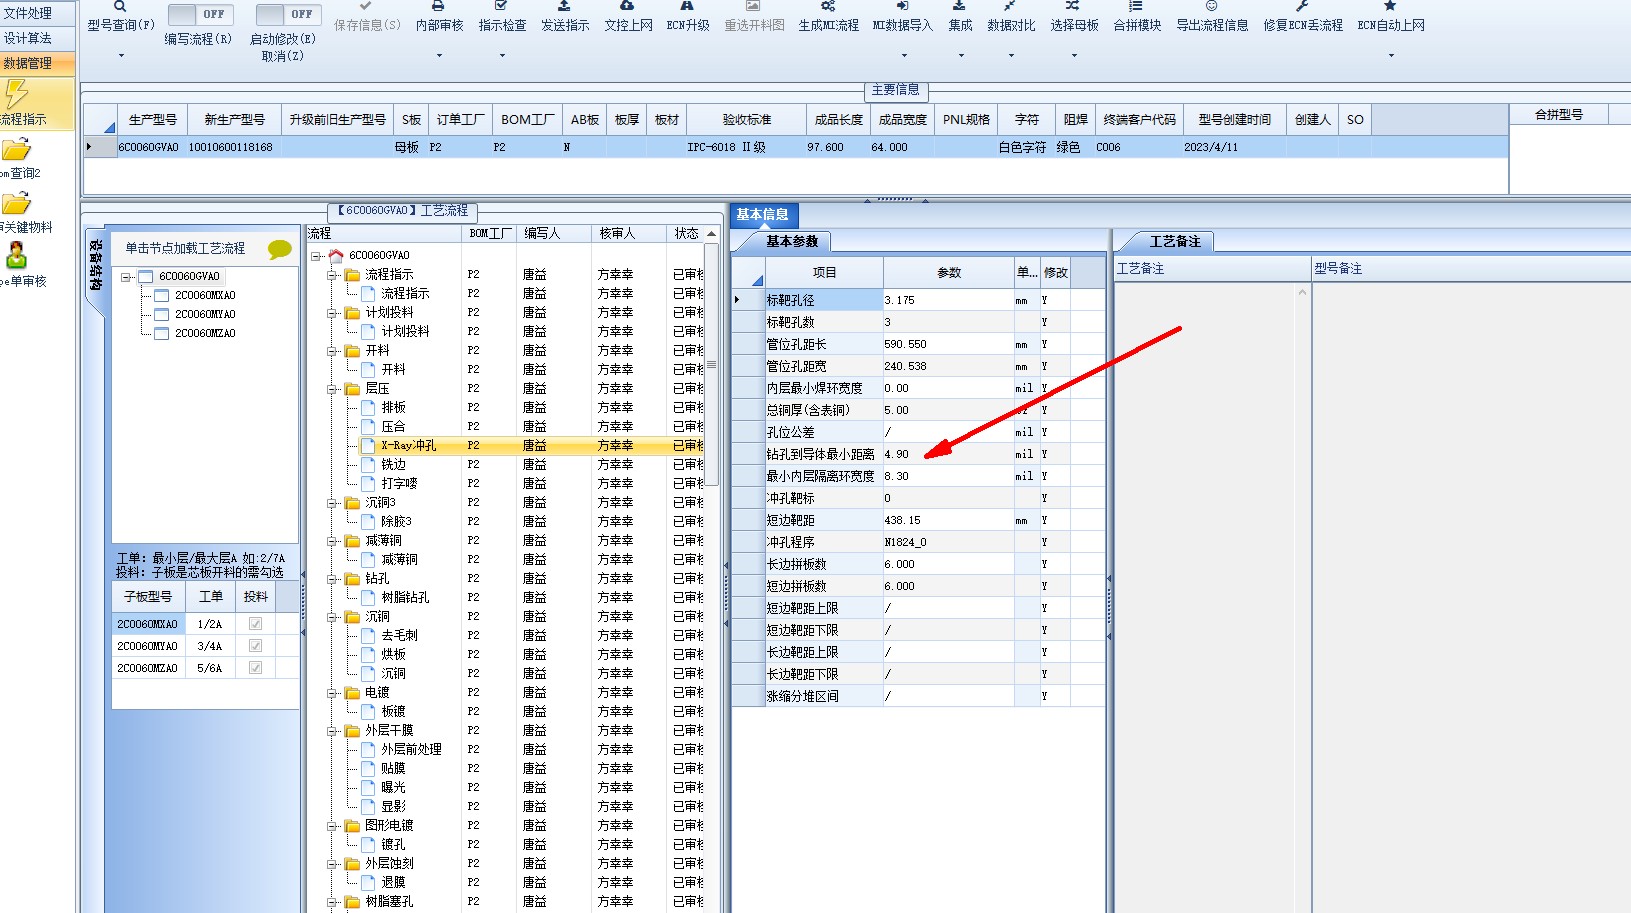Viewport: 1631px width, 913px height.
Task: Click the 指示检查 checkbox icon
Action: (501, 6)
